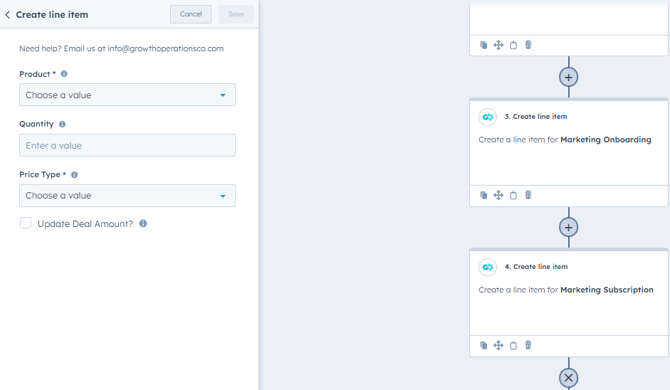Image resolution: width=670 pixels, height=390 pixels.
Task: Clone the step 3 Marketing Onboarding action
Action: (x=483, y=195)
